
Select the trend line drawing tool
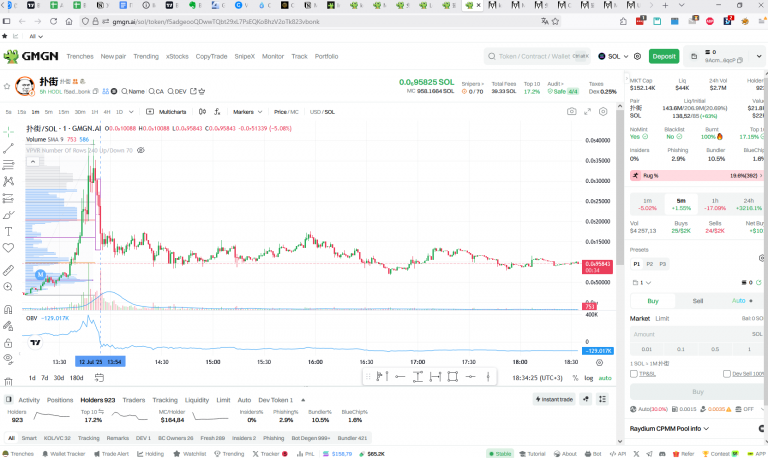coord(8,148)
